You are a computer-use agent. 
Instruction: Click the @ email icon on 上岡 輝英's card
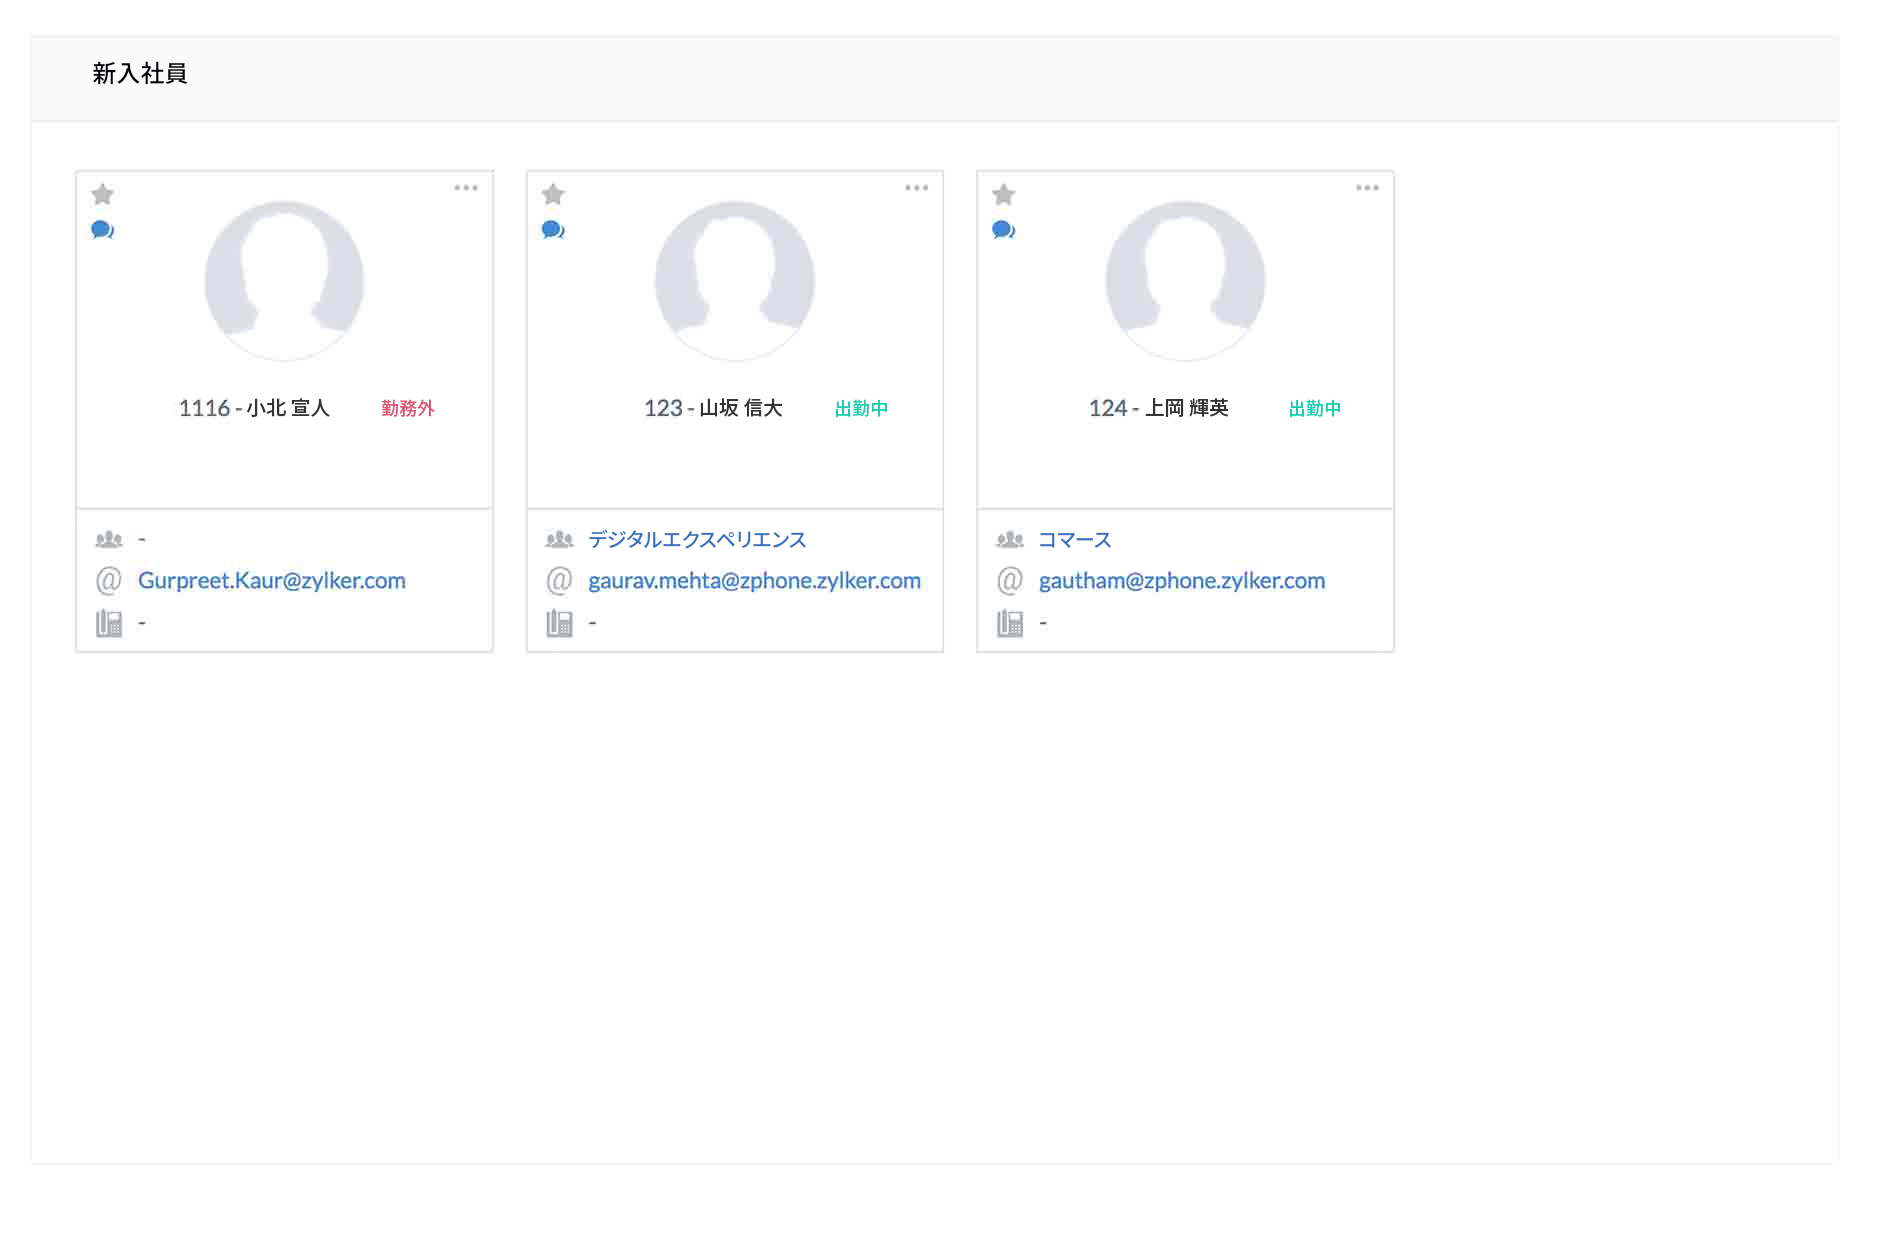(1010, 580)
